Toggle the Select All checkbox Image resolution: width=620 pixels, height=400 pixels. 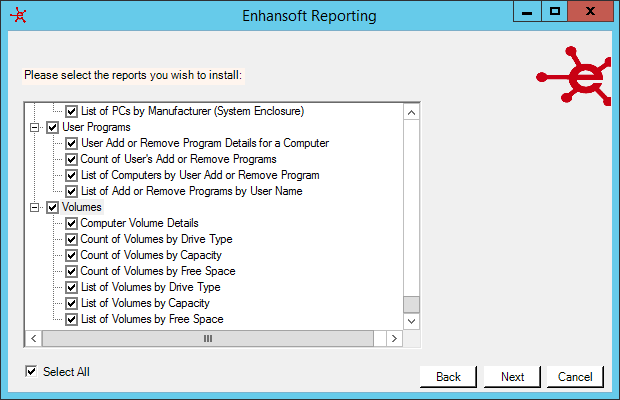[31, 372]
